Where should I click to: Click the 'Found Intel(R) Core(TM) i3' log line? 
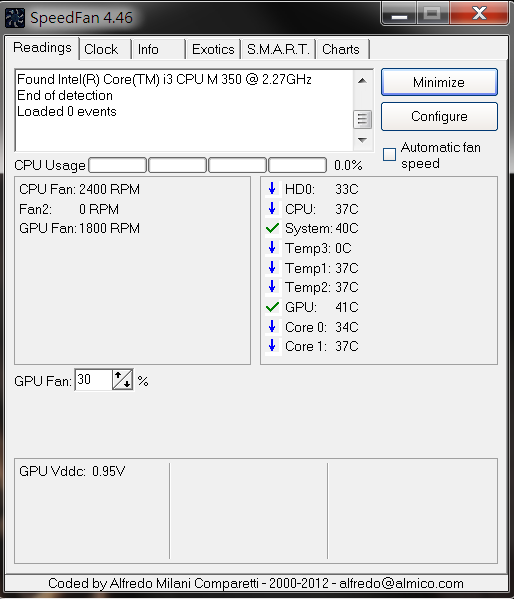click(x=164, y=79)
